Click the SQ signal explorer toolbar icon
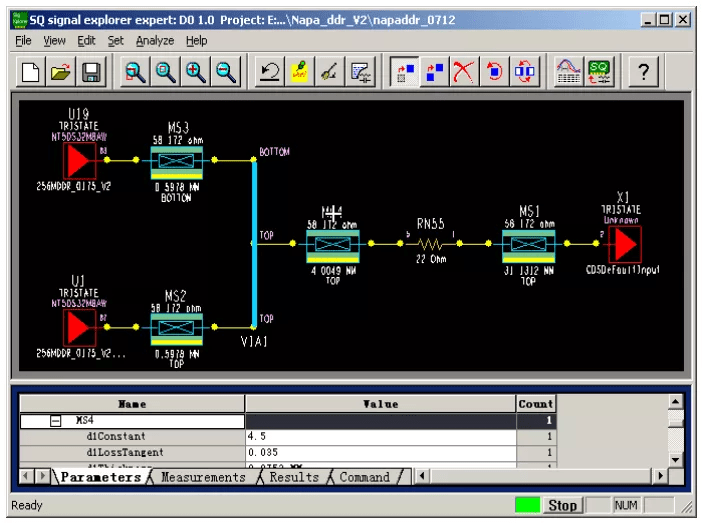The image size is (702, 523). click(x=599, y=72)
